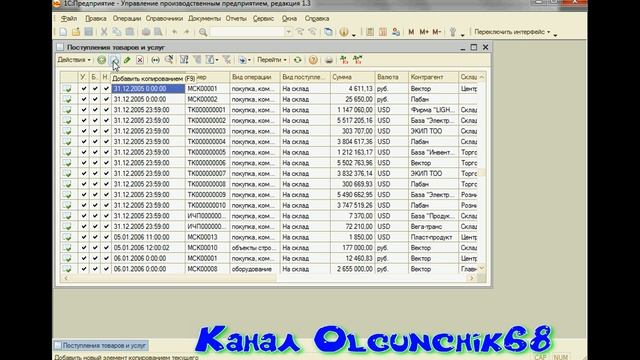Screen dimensions: 640x360
Task: Click the M memory button in the toolbar
Action: 411,32
